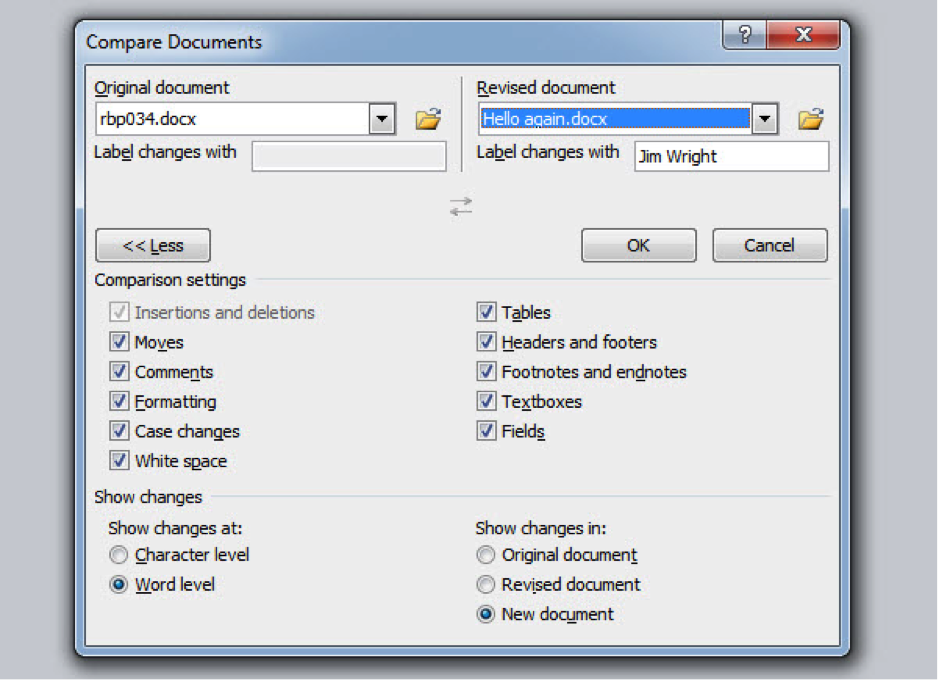
Task: Toggle Headers and footers checkbox
Action: [486, 342]
